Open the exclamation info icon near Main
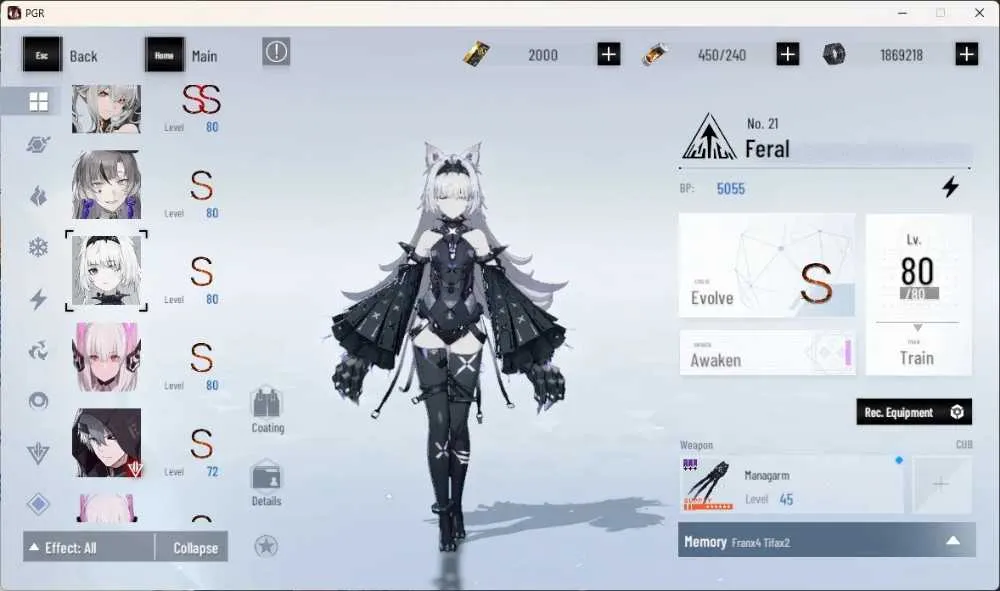Viewport: 1000px width, 591px height. pos(276,52)
